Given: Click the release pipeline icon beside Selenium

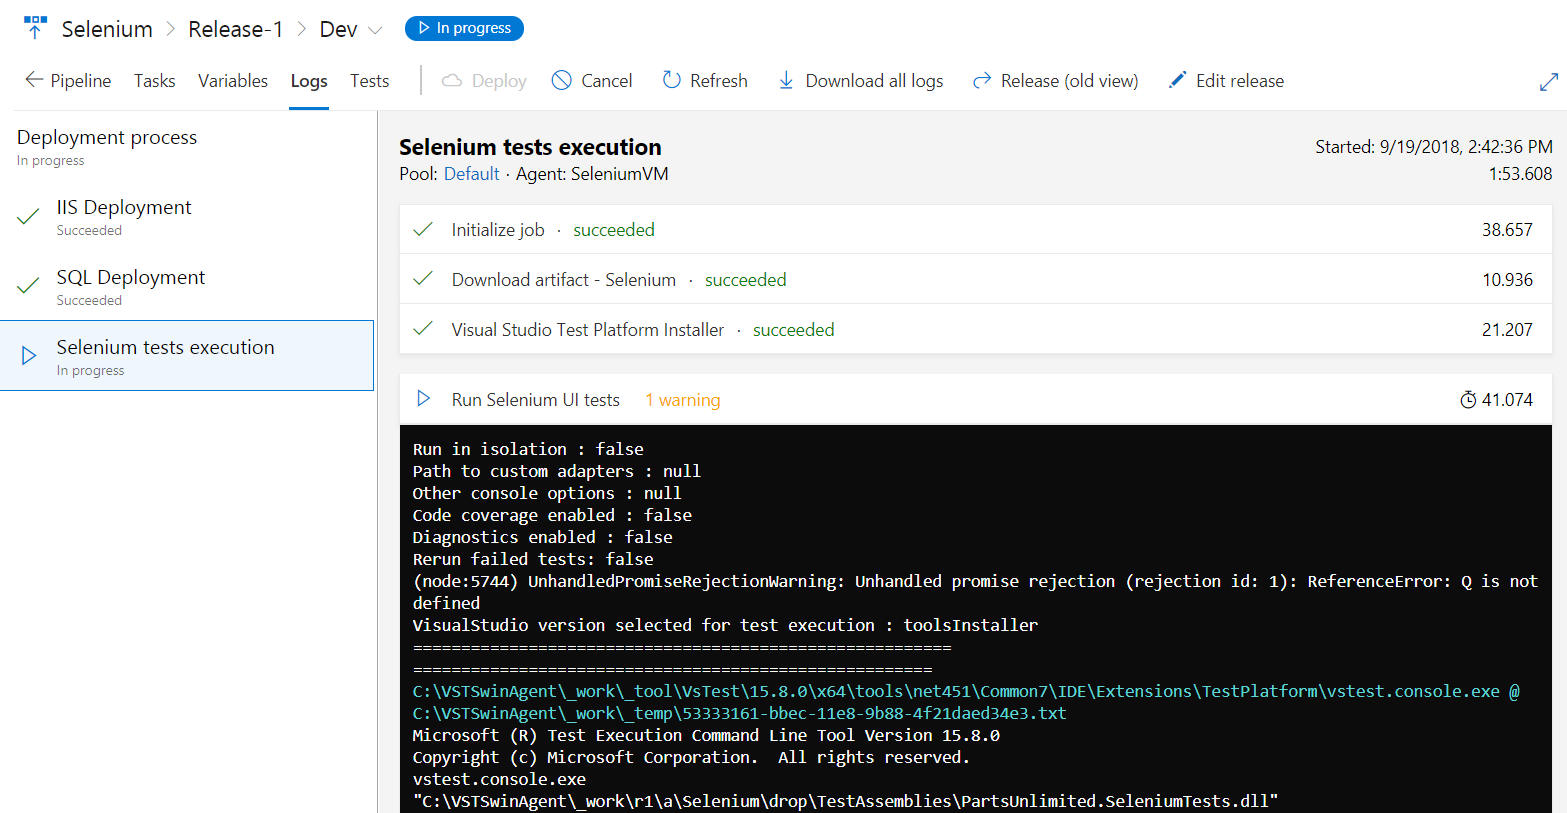Looking at the screenshot, I should (36, 28).
